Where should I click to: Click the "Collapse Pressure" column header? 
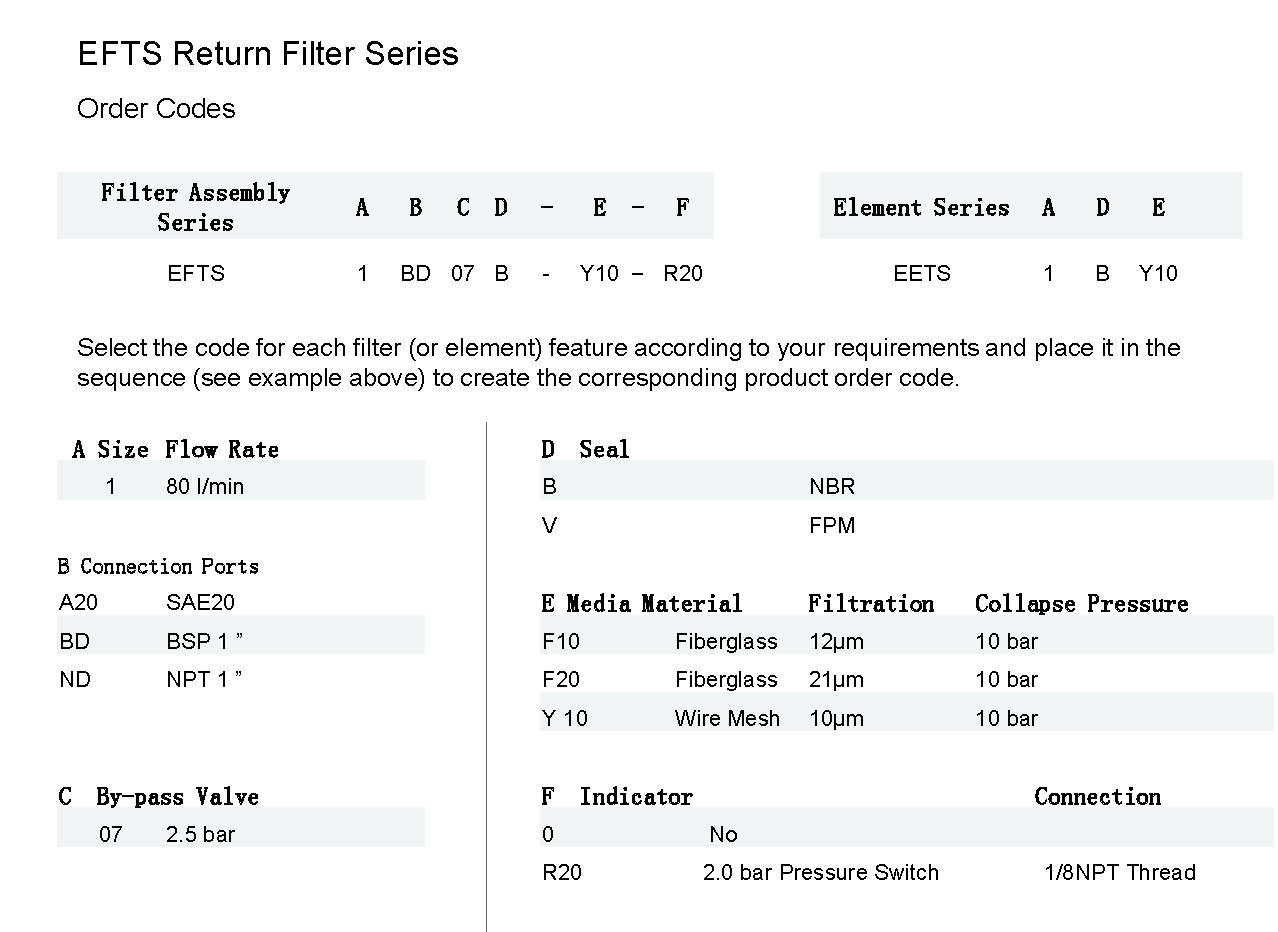click(x=1081, y=604)
